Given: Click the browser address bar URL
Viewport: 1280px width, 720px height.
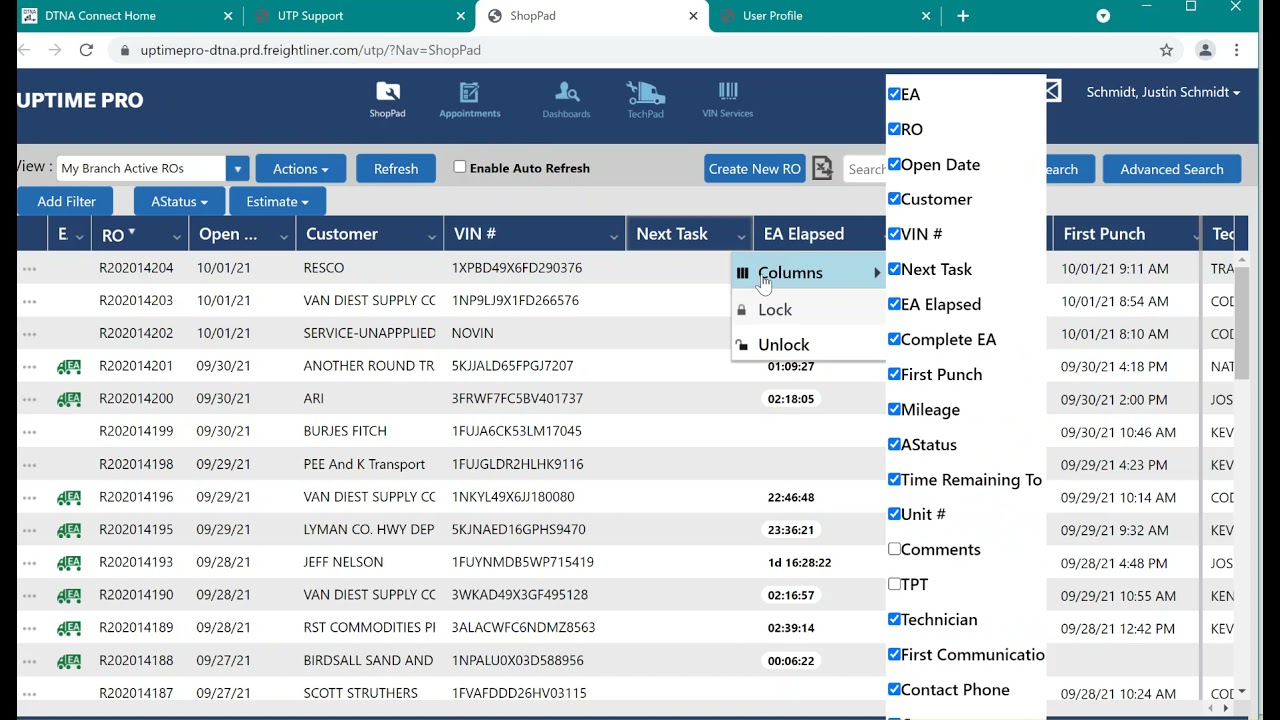Looking at the screenshot, I should point(310,50).
